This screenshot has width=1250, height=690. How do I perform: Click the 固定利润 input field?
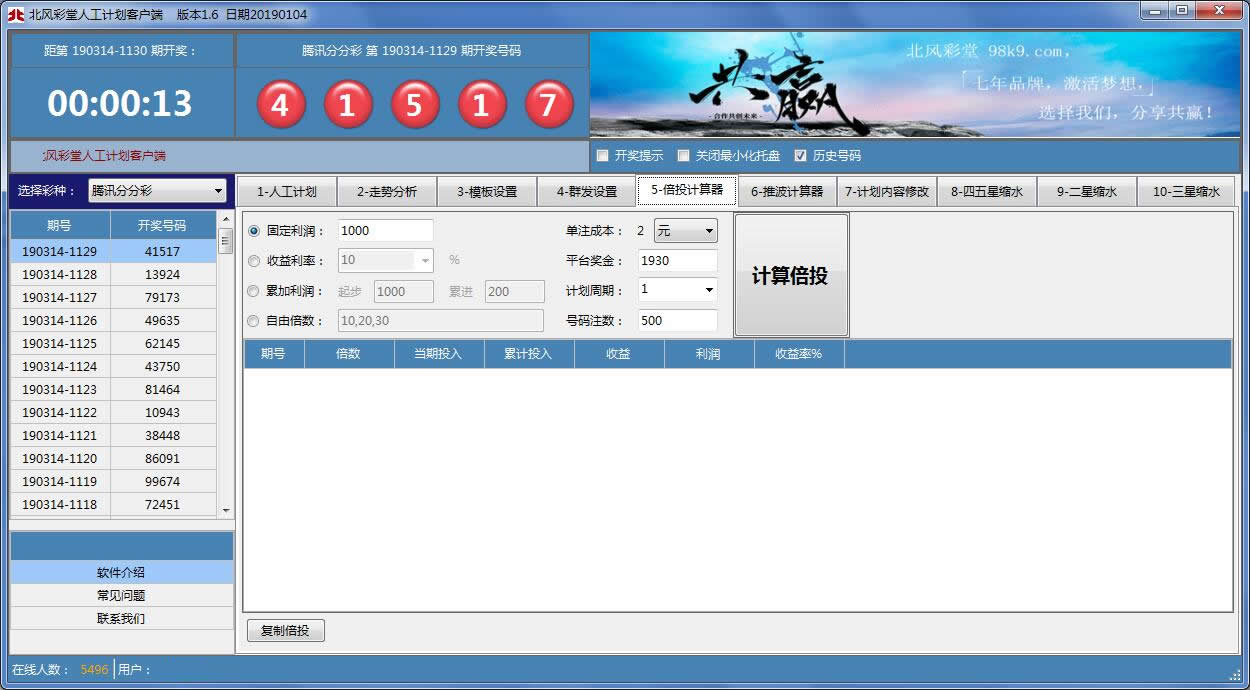click(386, 231)
